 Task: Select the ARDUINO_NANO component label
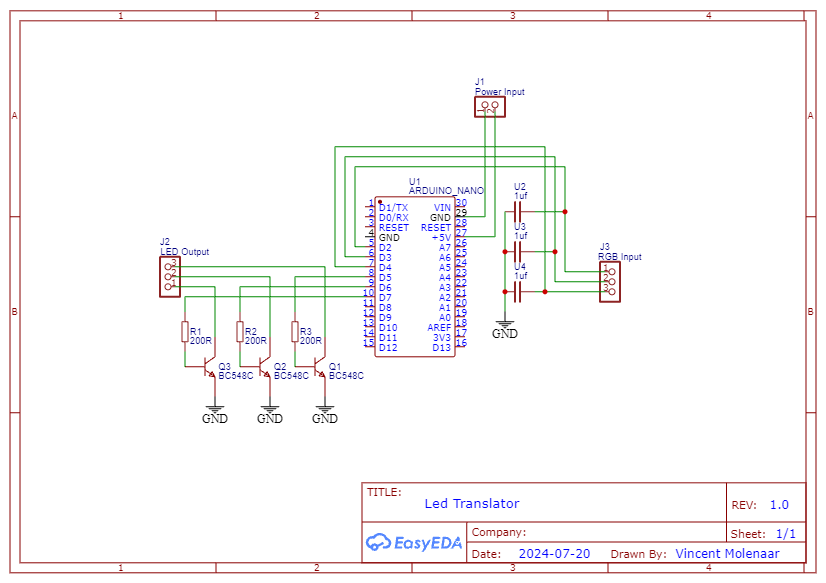click(x=446, y=190)
